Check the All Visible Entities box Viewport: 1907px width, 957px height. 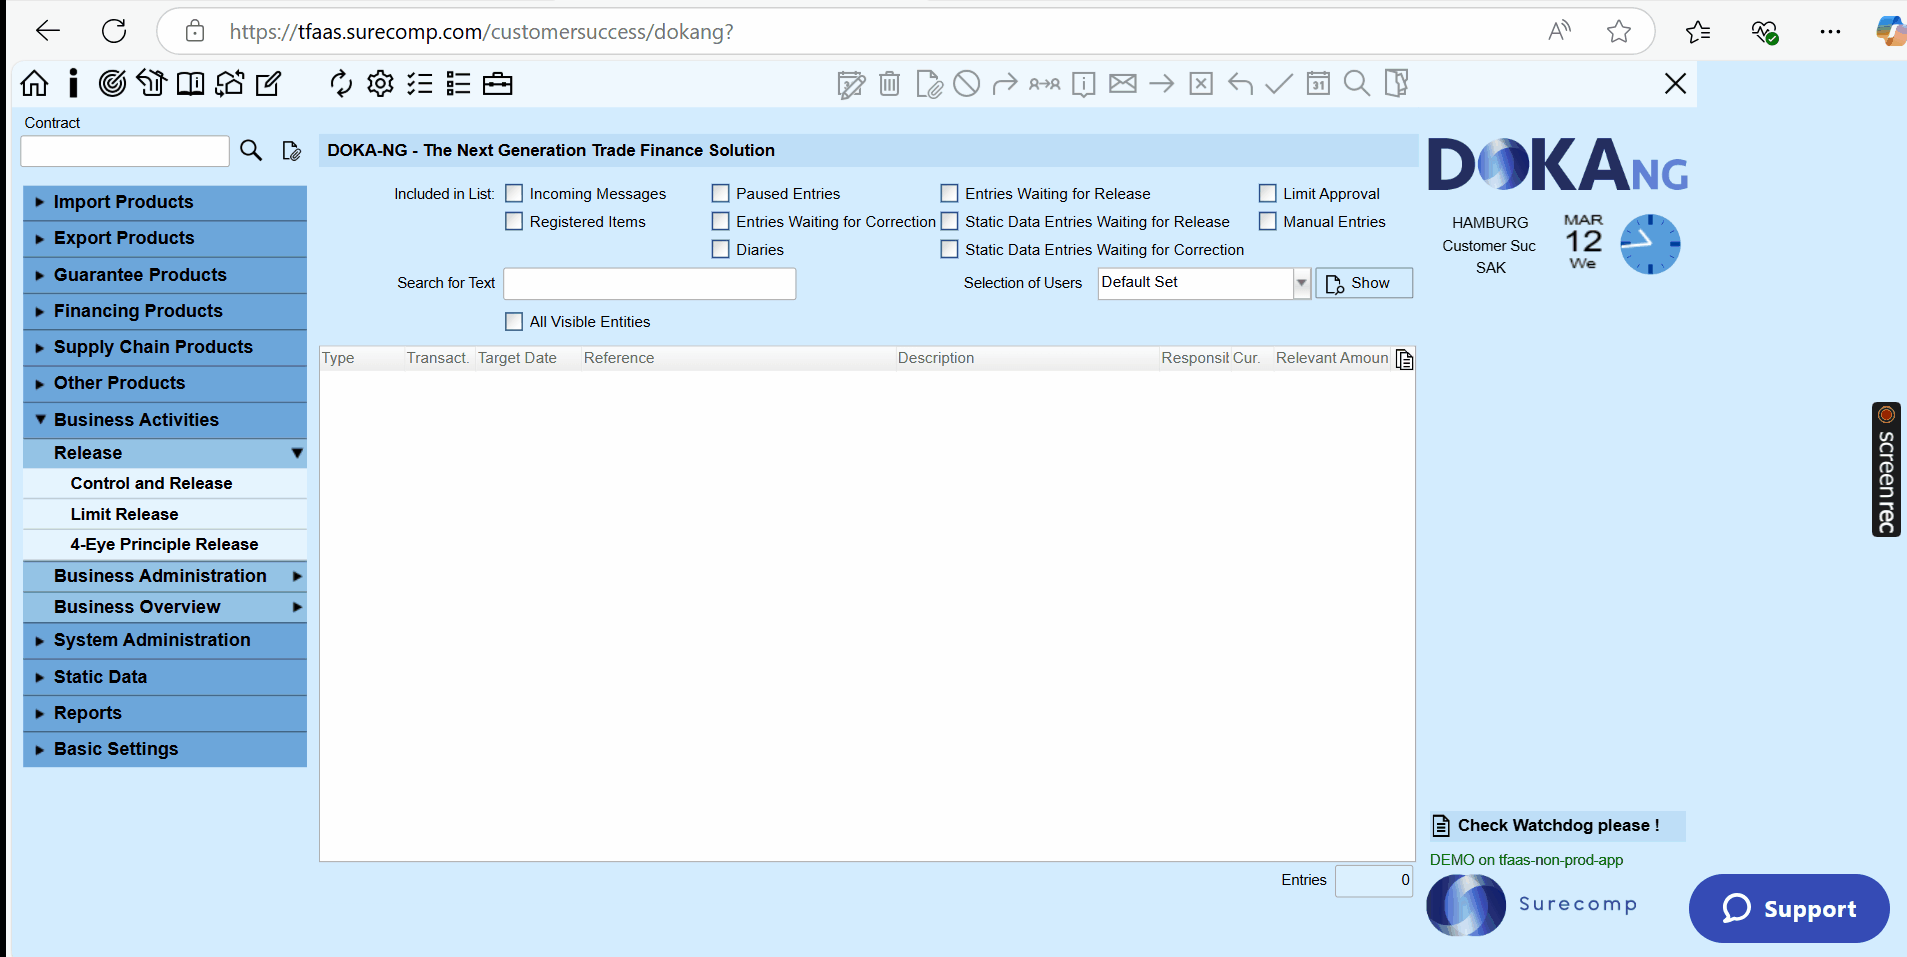pyautogui.click(x=514, y=321)
